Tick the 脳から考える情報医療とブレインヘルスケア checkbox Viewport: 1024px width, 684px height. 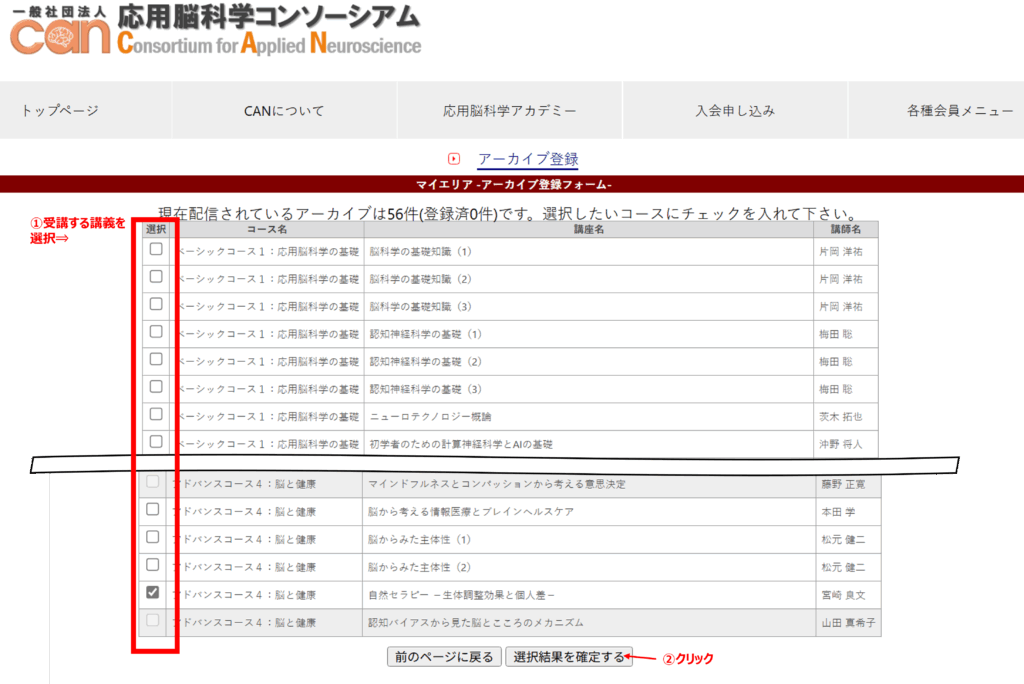point(153,510)
